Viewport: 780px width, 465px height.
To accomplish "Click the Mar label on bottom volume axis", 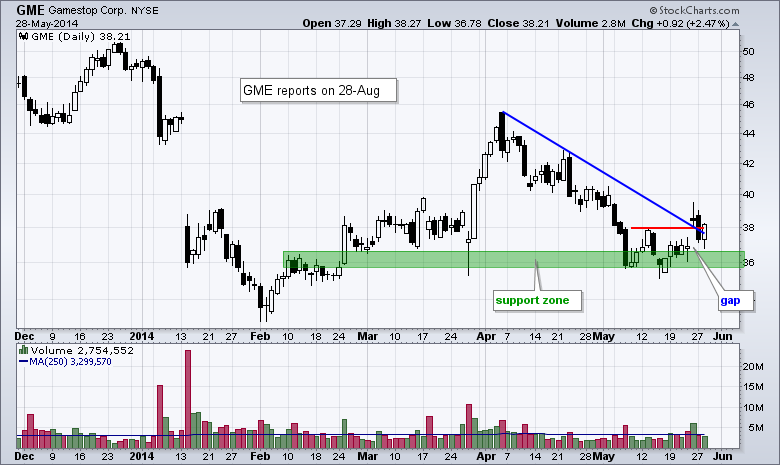I will 367,456.
